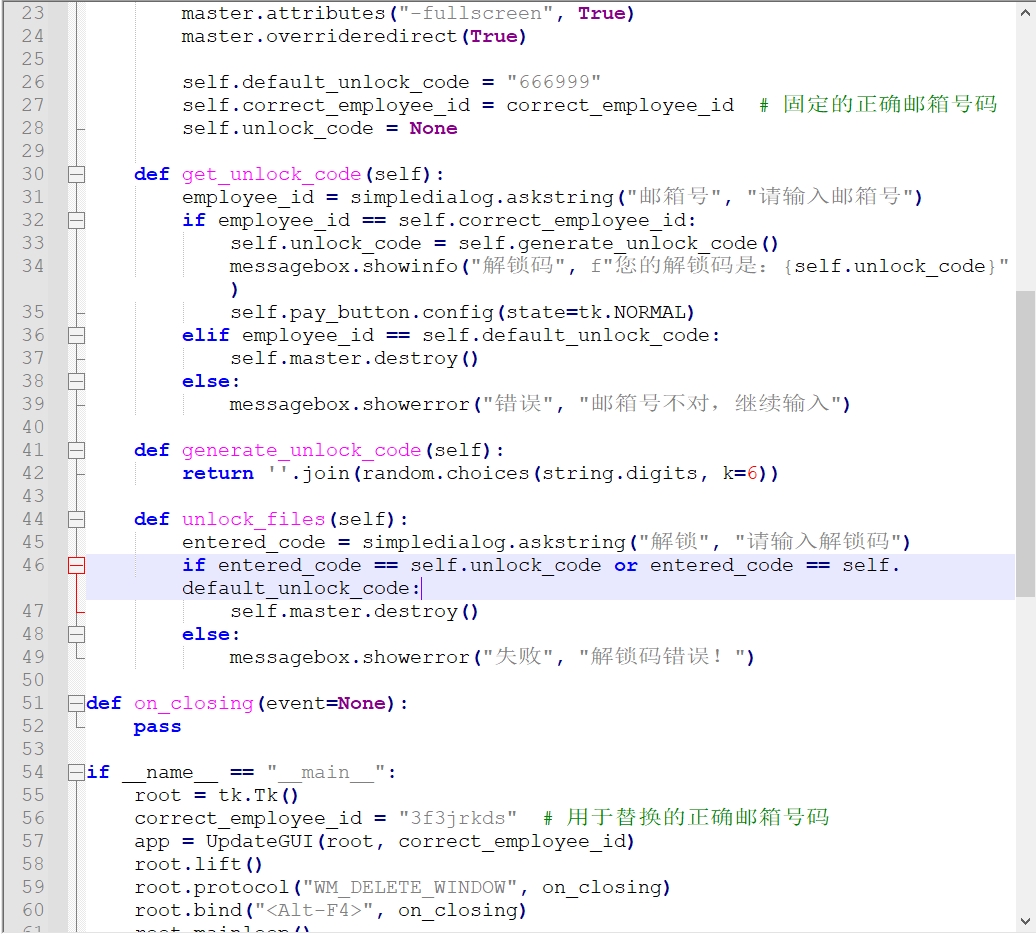This screenshot has height=934, width=1036.
Task: Click self.master.destroy() on line 37
Action: (x=354, y=359)
